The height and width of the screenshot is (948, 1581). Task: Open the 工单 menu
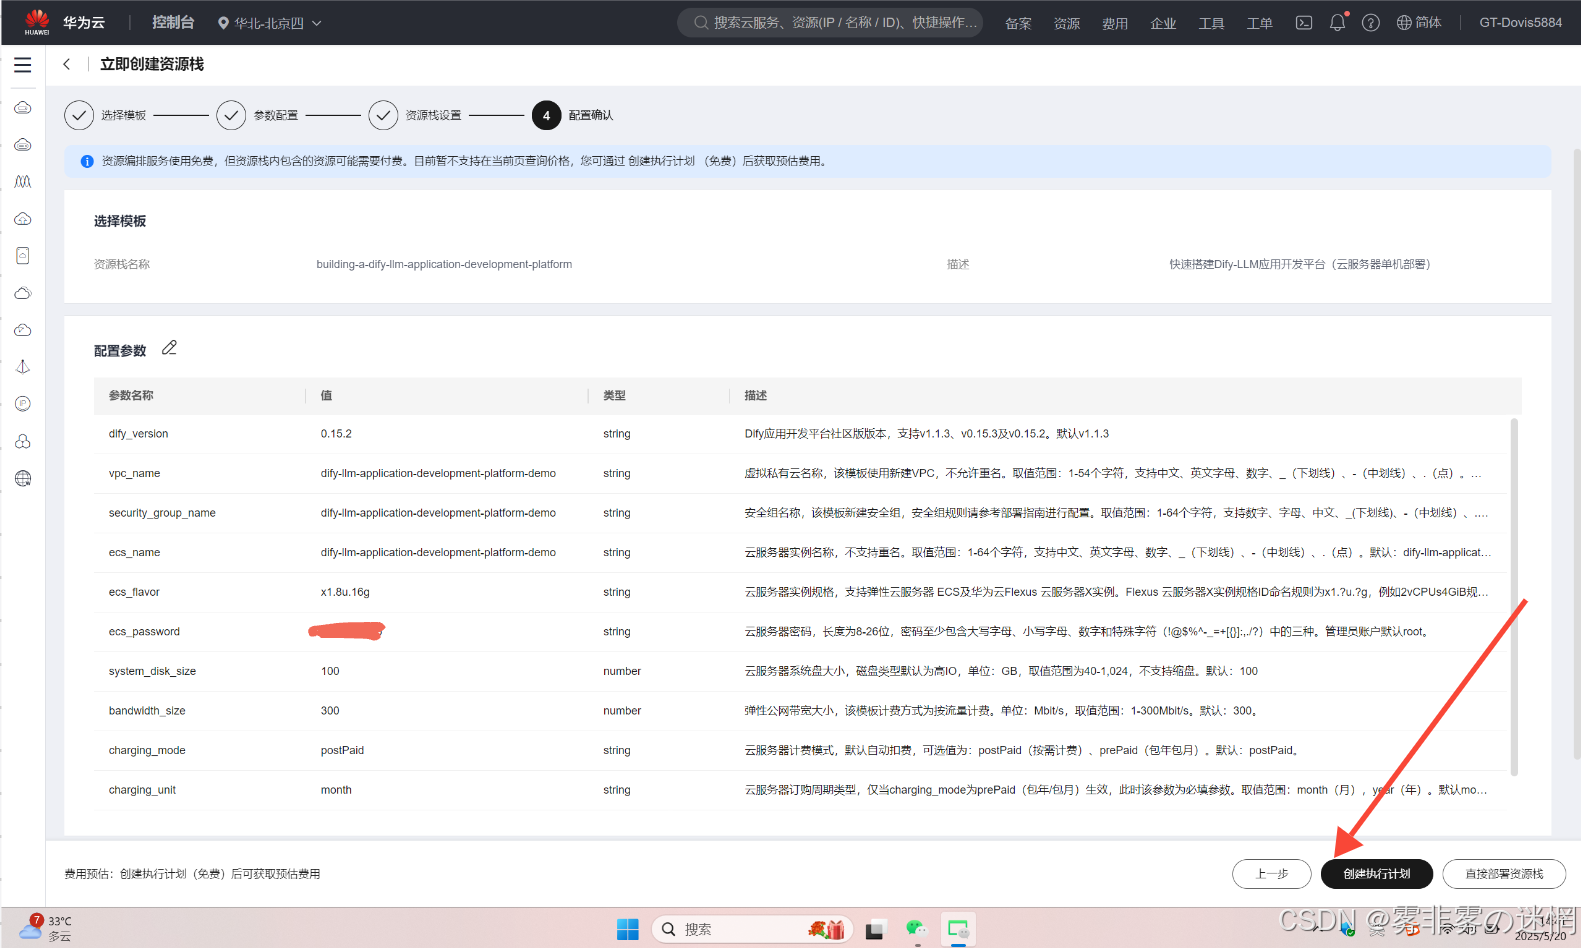click(x=1259, y=23)
